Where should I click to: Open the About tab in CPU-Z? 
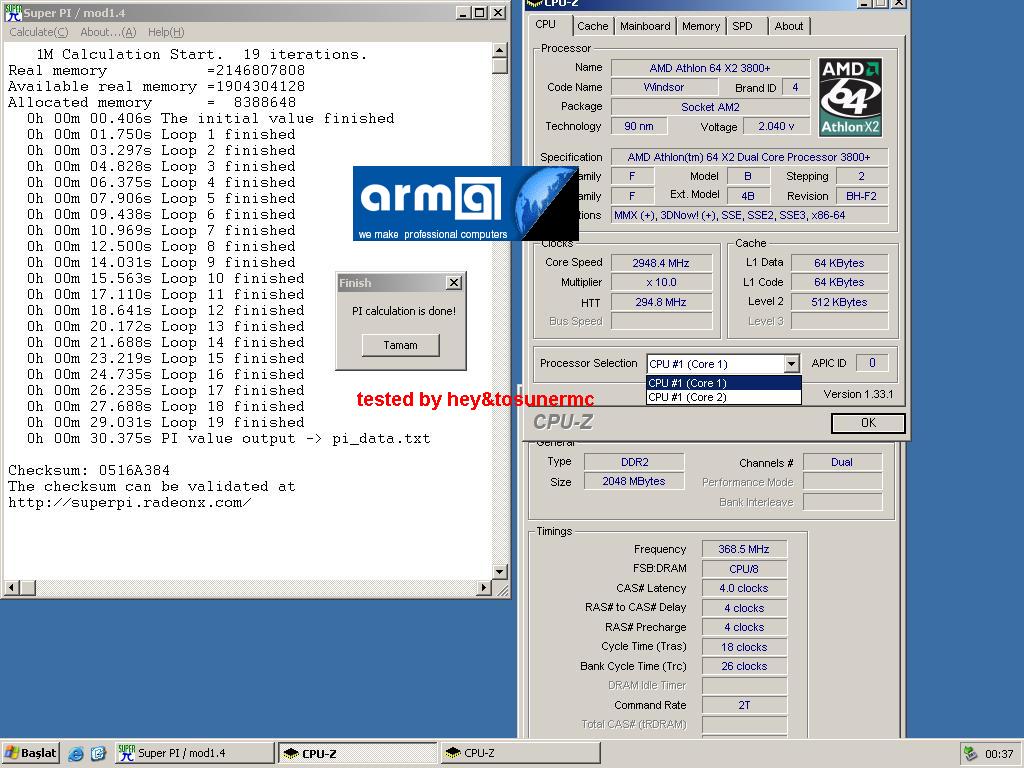tap(789, 26)
